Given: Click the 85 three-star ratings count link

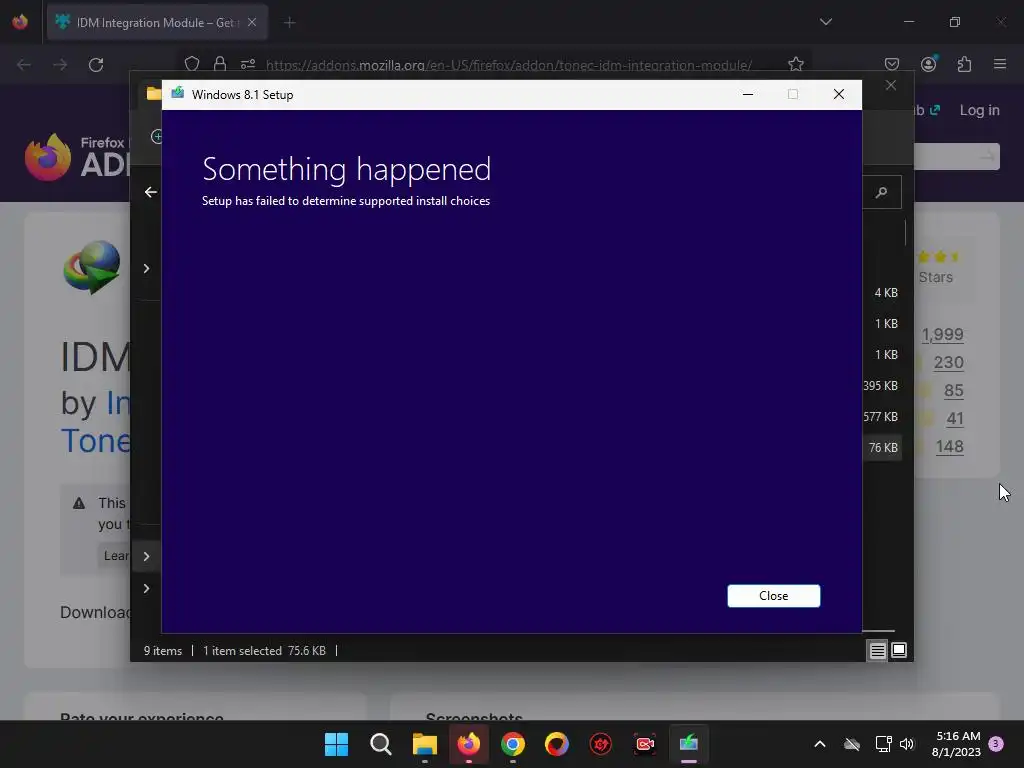Looking at the screenshot, I should (x=953, y=391).
